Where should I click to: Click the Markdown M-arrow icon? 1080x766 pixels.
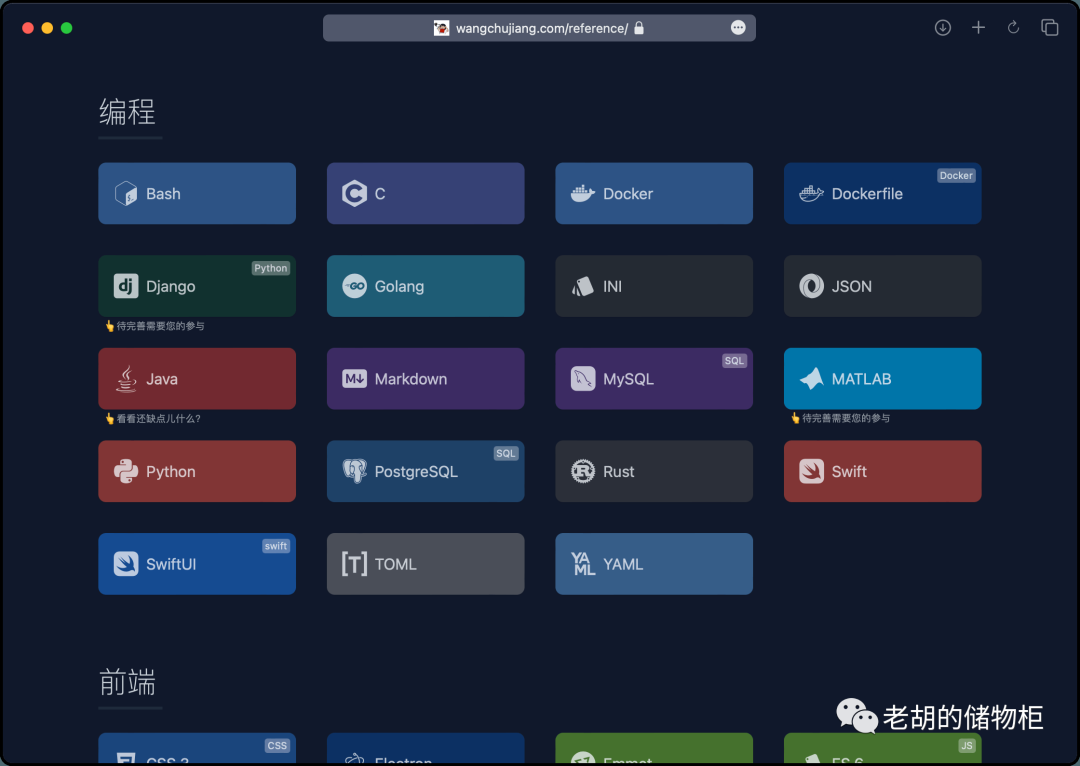click(x=355, y=379)
